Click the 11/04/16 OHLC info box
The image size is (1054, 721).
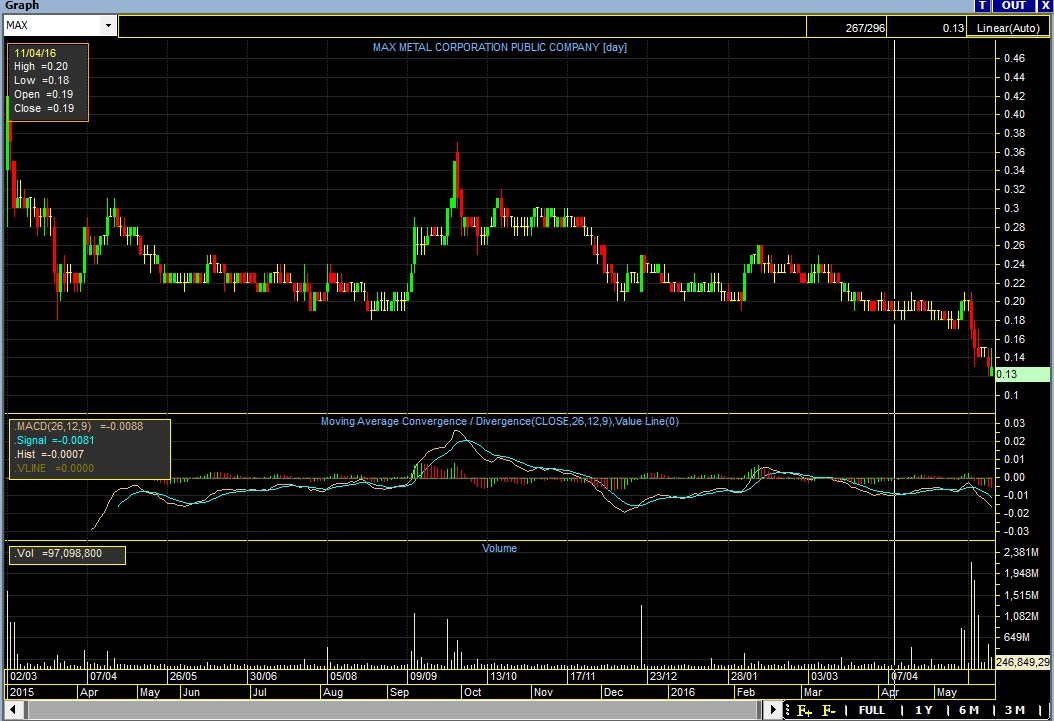pos(48,82)
